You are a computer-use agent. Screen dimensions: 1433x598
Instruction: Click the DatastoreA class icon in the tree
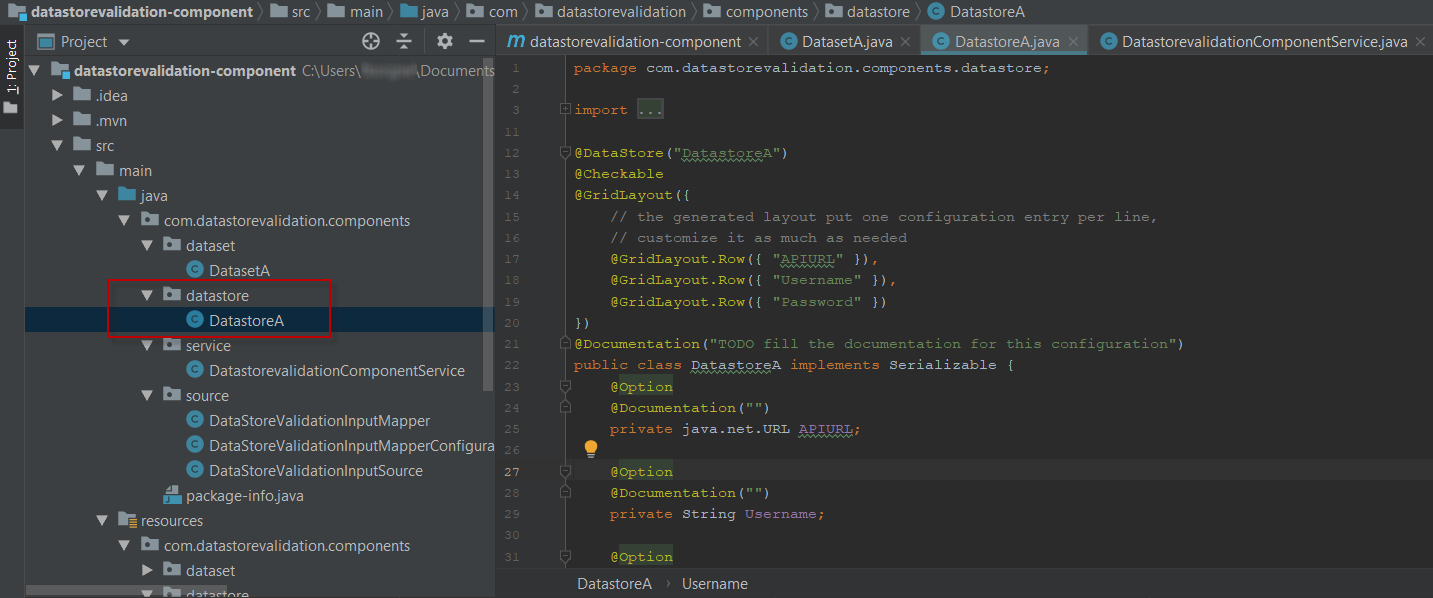coord(194,320)
